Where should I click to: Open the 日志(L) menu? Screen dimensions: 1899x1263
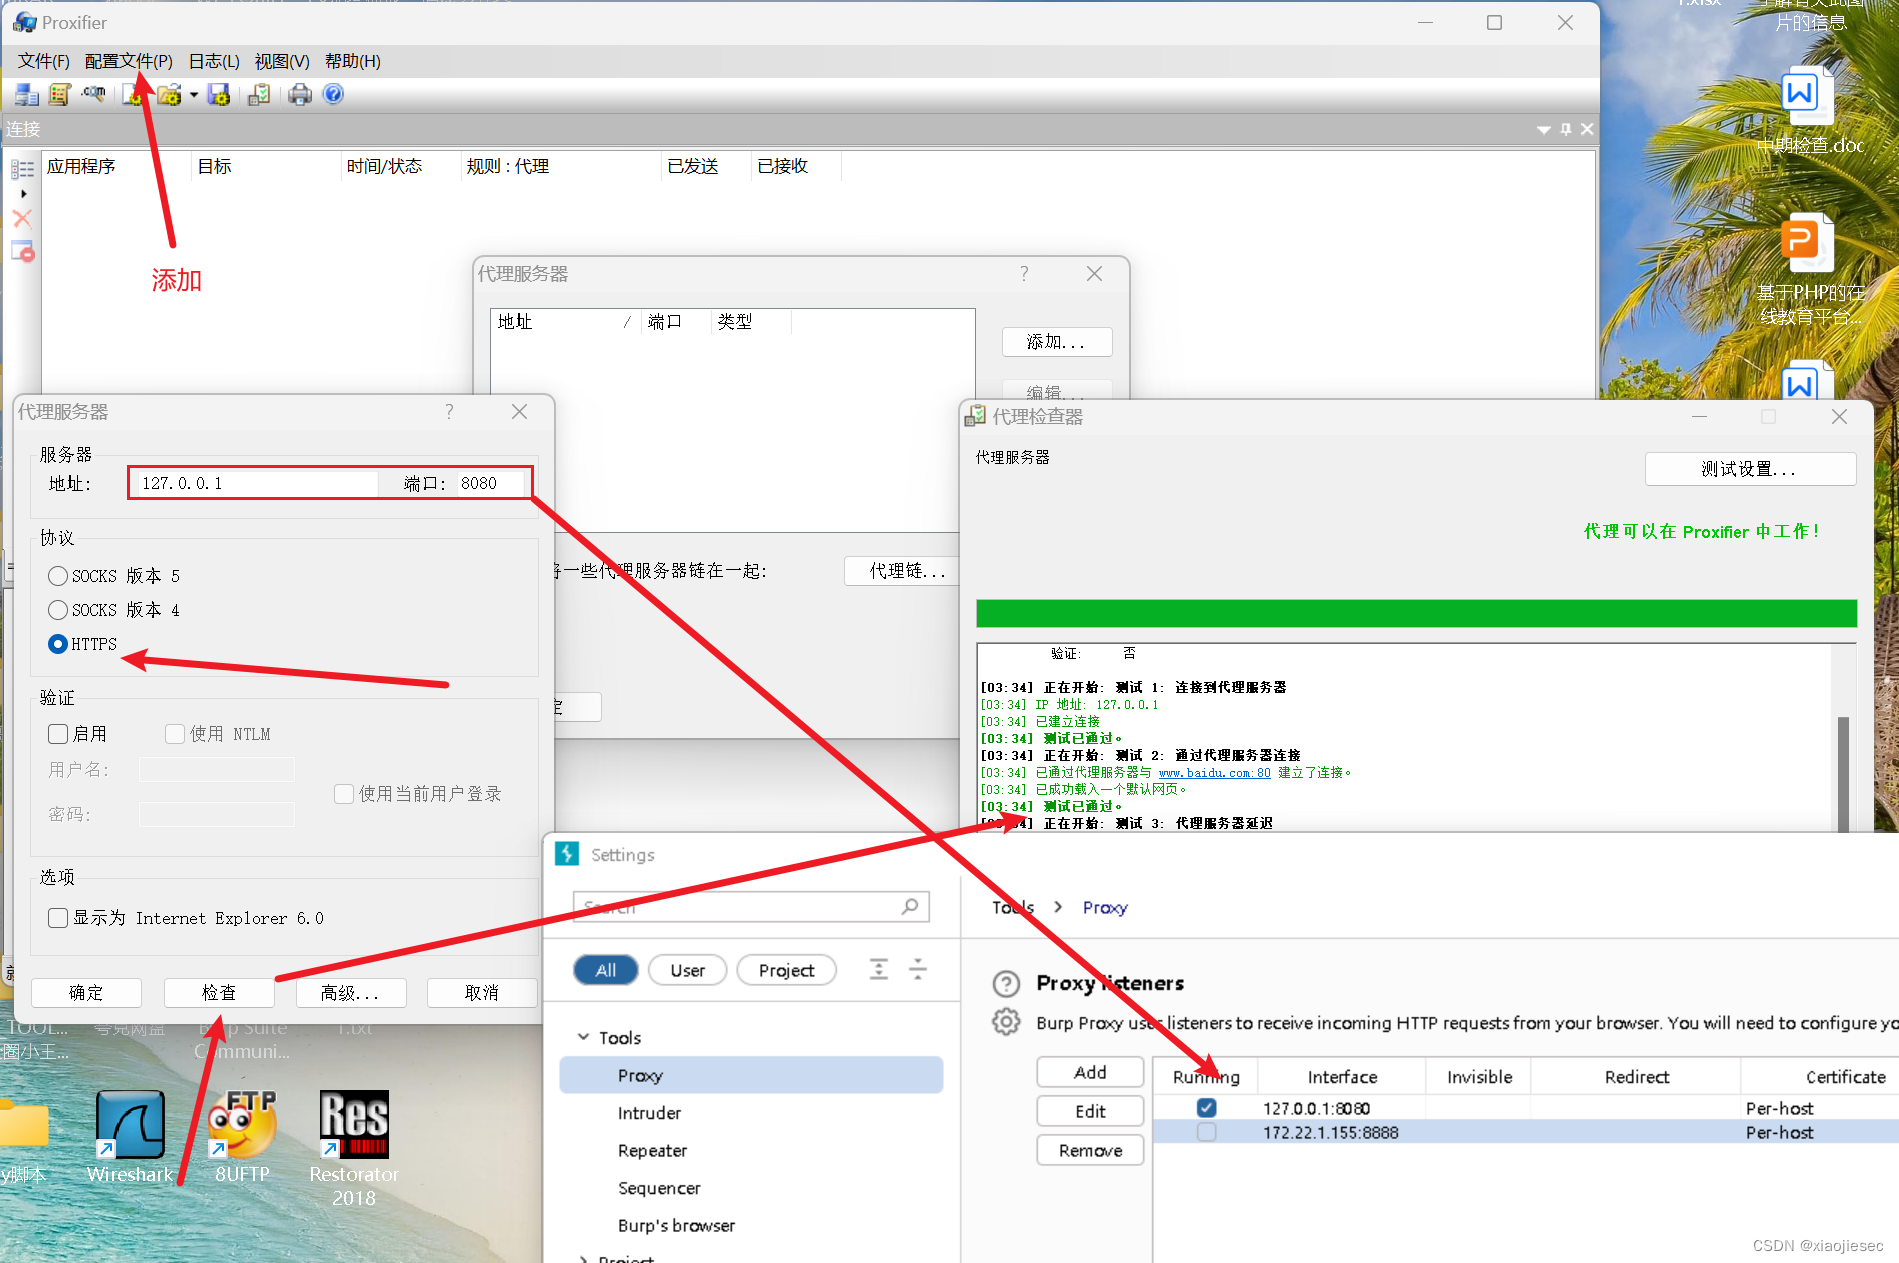pyautogui.click(x=214, y=61)
